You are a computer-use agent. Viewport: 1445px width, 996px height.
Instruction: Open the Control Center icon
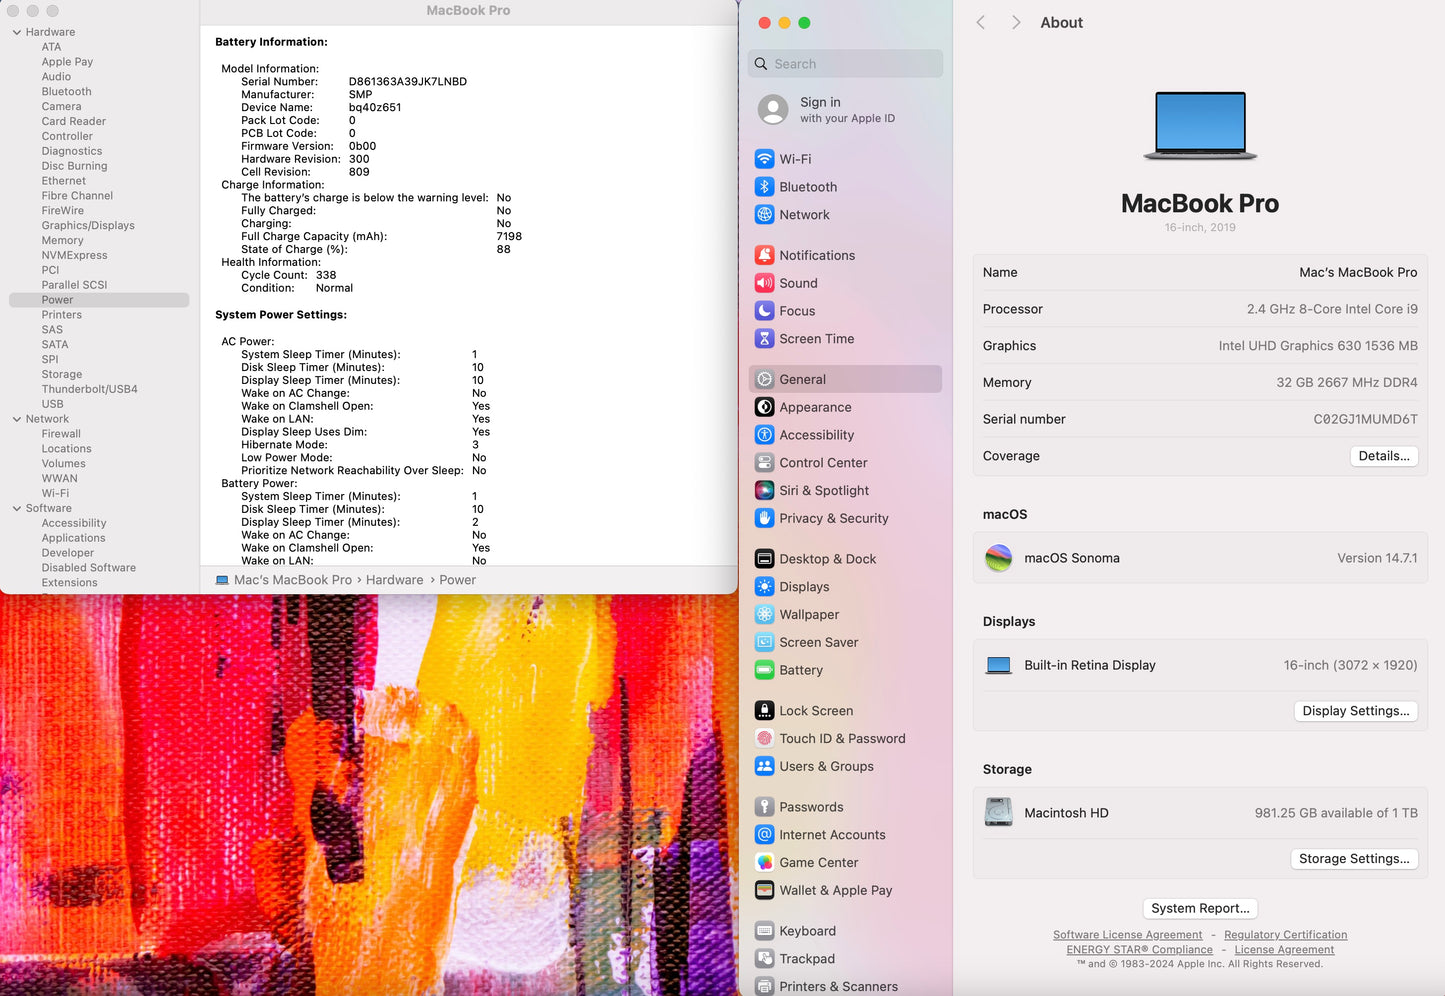[x=764, y=463]
